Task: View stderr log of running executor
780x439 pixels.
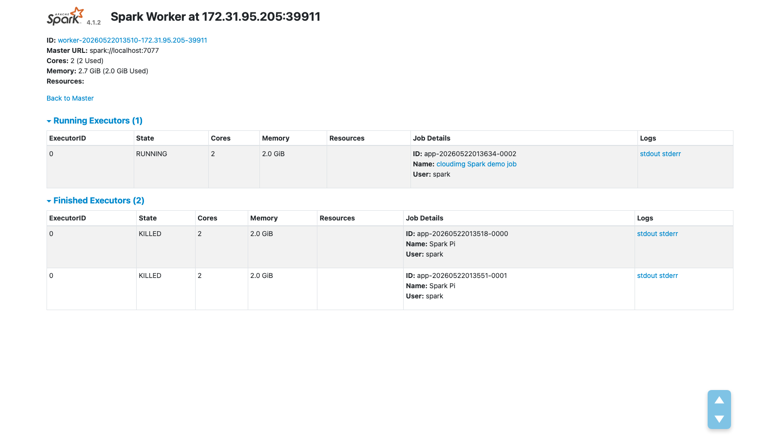Action: coord(672,154)
